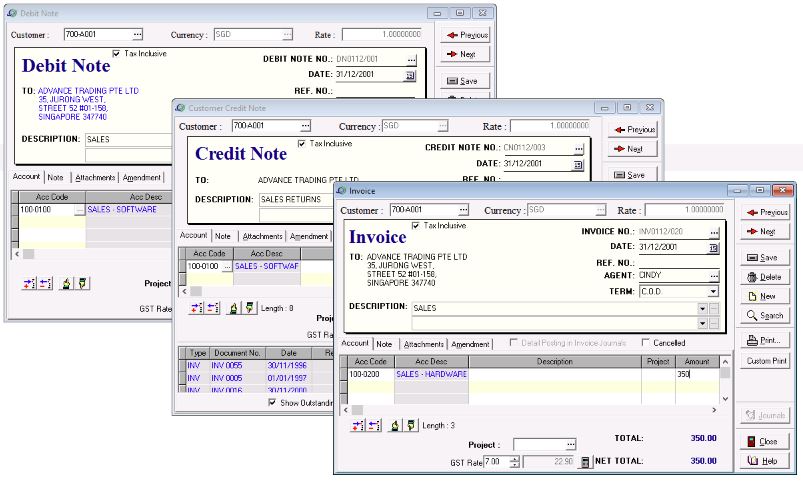
Task: Switch to Amendment tab in Debit Note window
Action: (x=142, y=177)
